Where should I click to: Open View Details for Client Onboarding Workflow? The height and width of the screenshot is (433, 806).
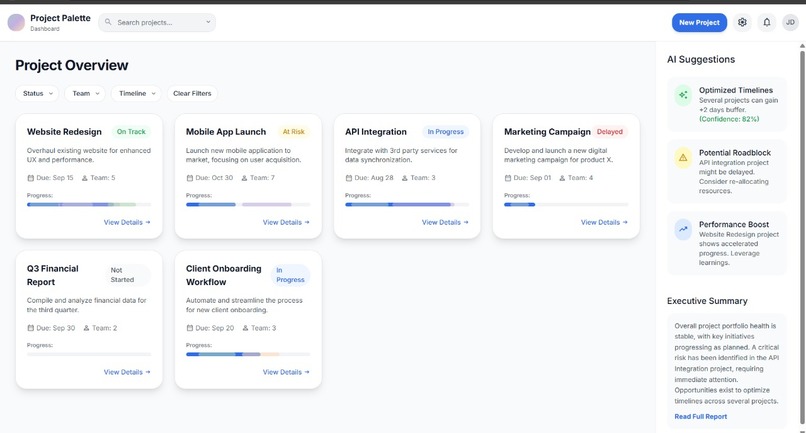point(286,372)
